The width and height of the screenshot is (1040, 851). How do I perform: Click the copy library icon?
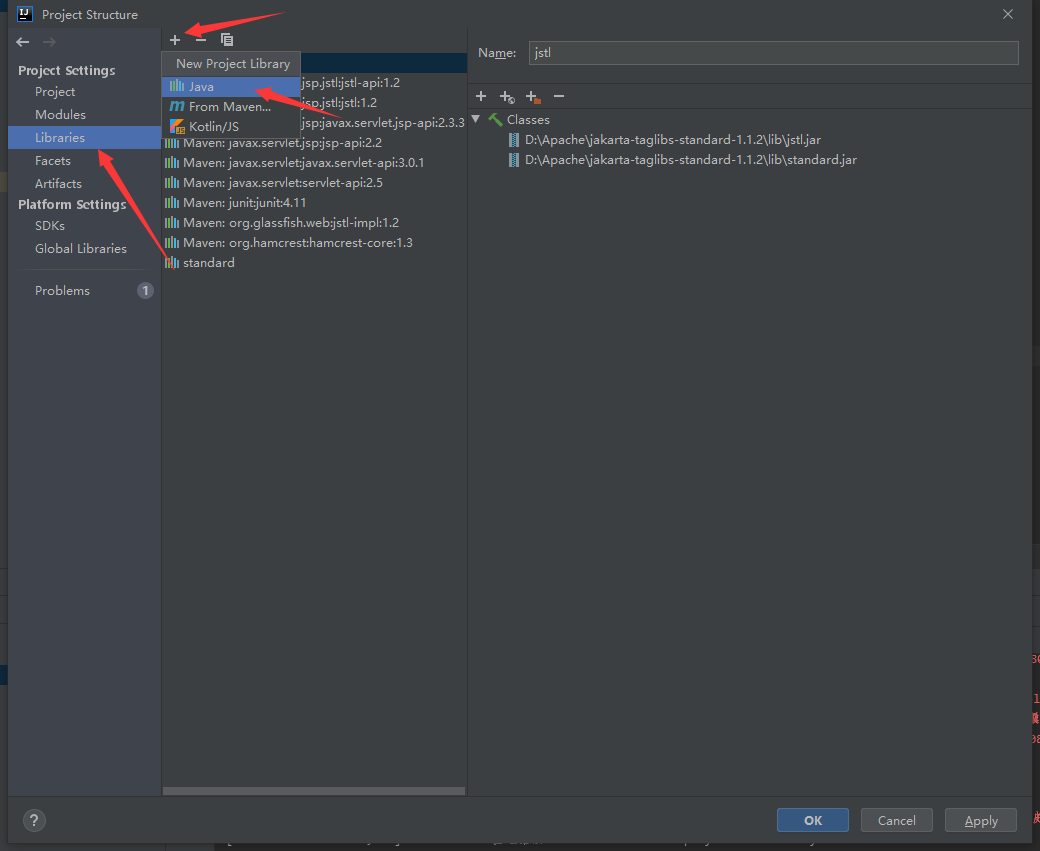tap(227, 40)
